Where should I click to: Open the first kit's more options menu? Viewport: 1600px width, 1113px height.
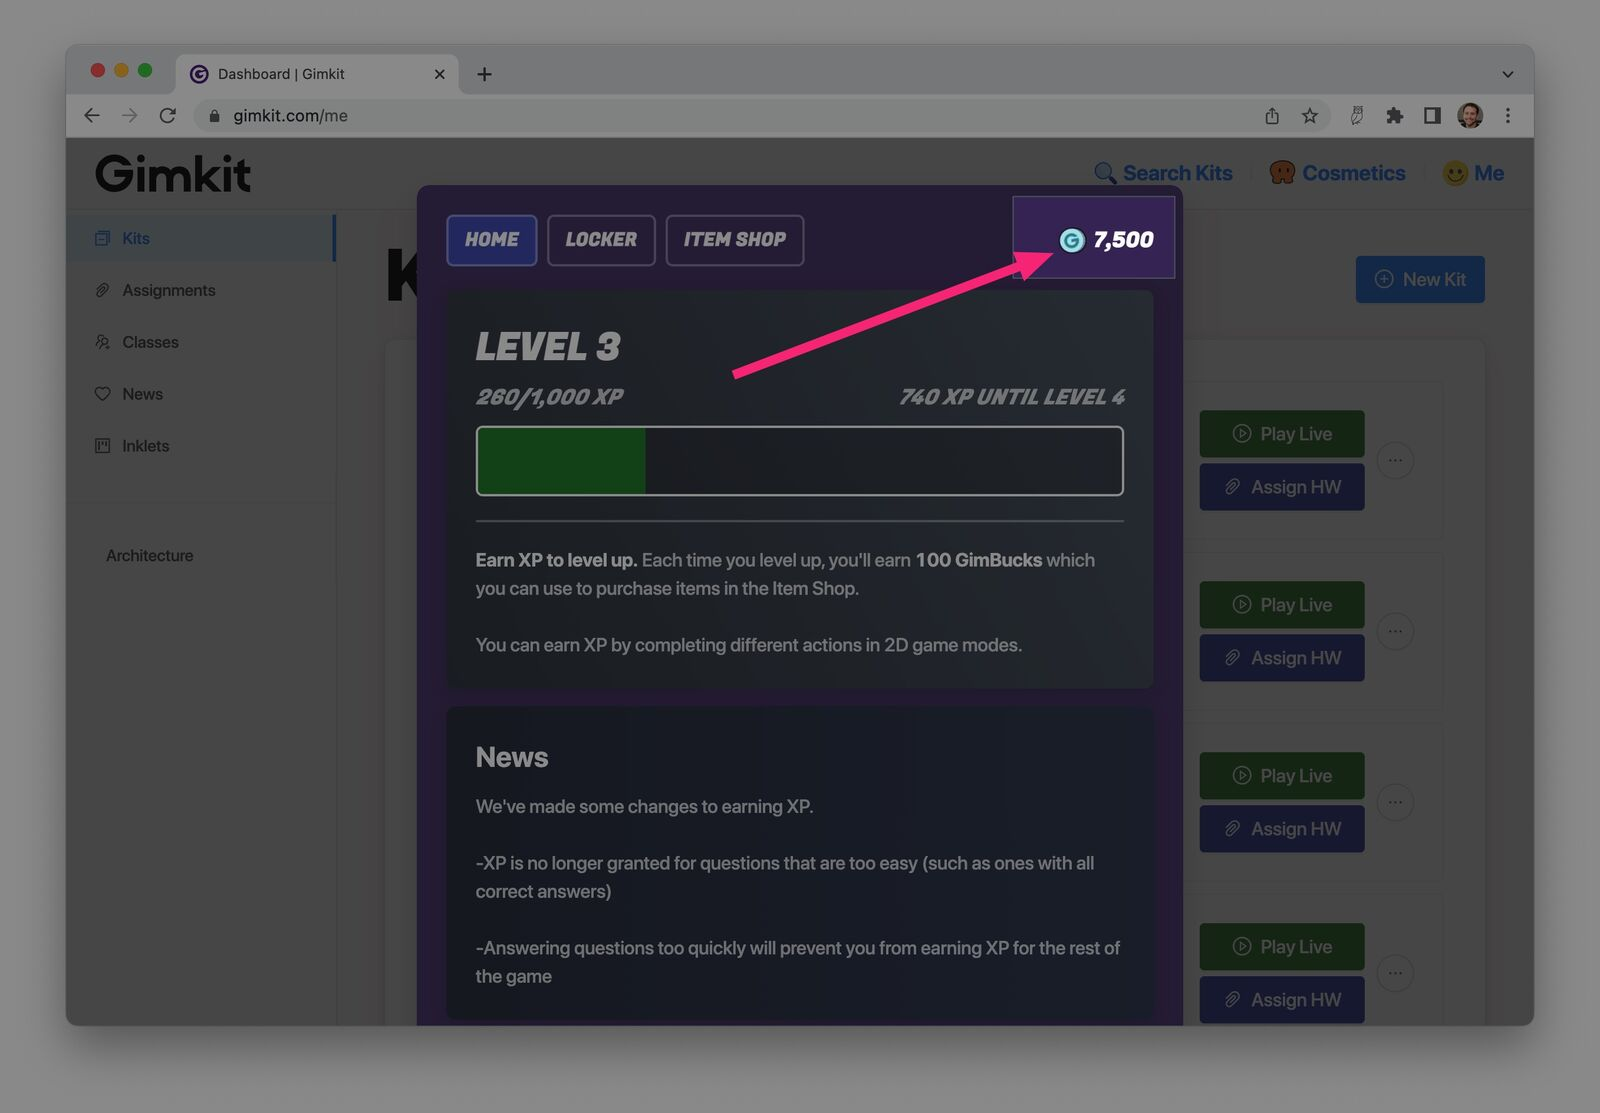point(1395,461)
